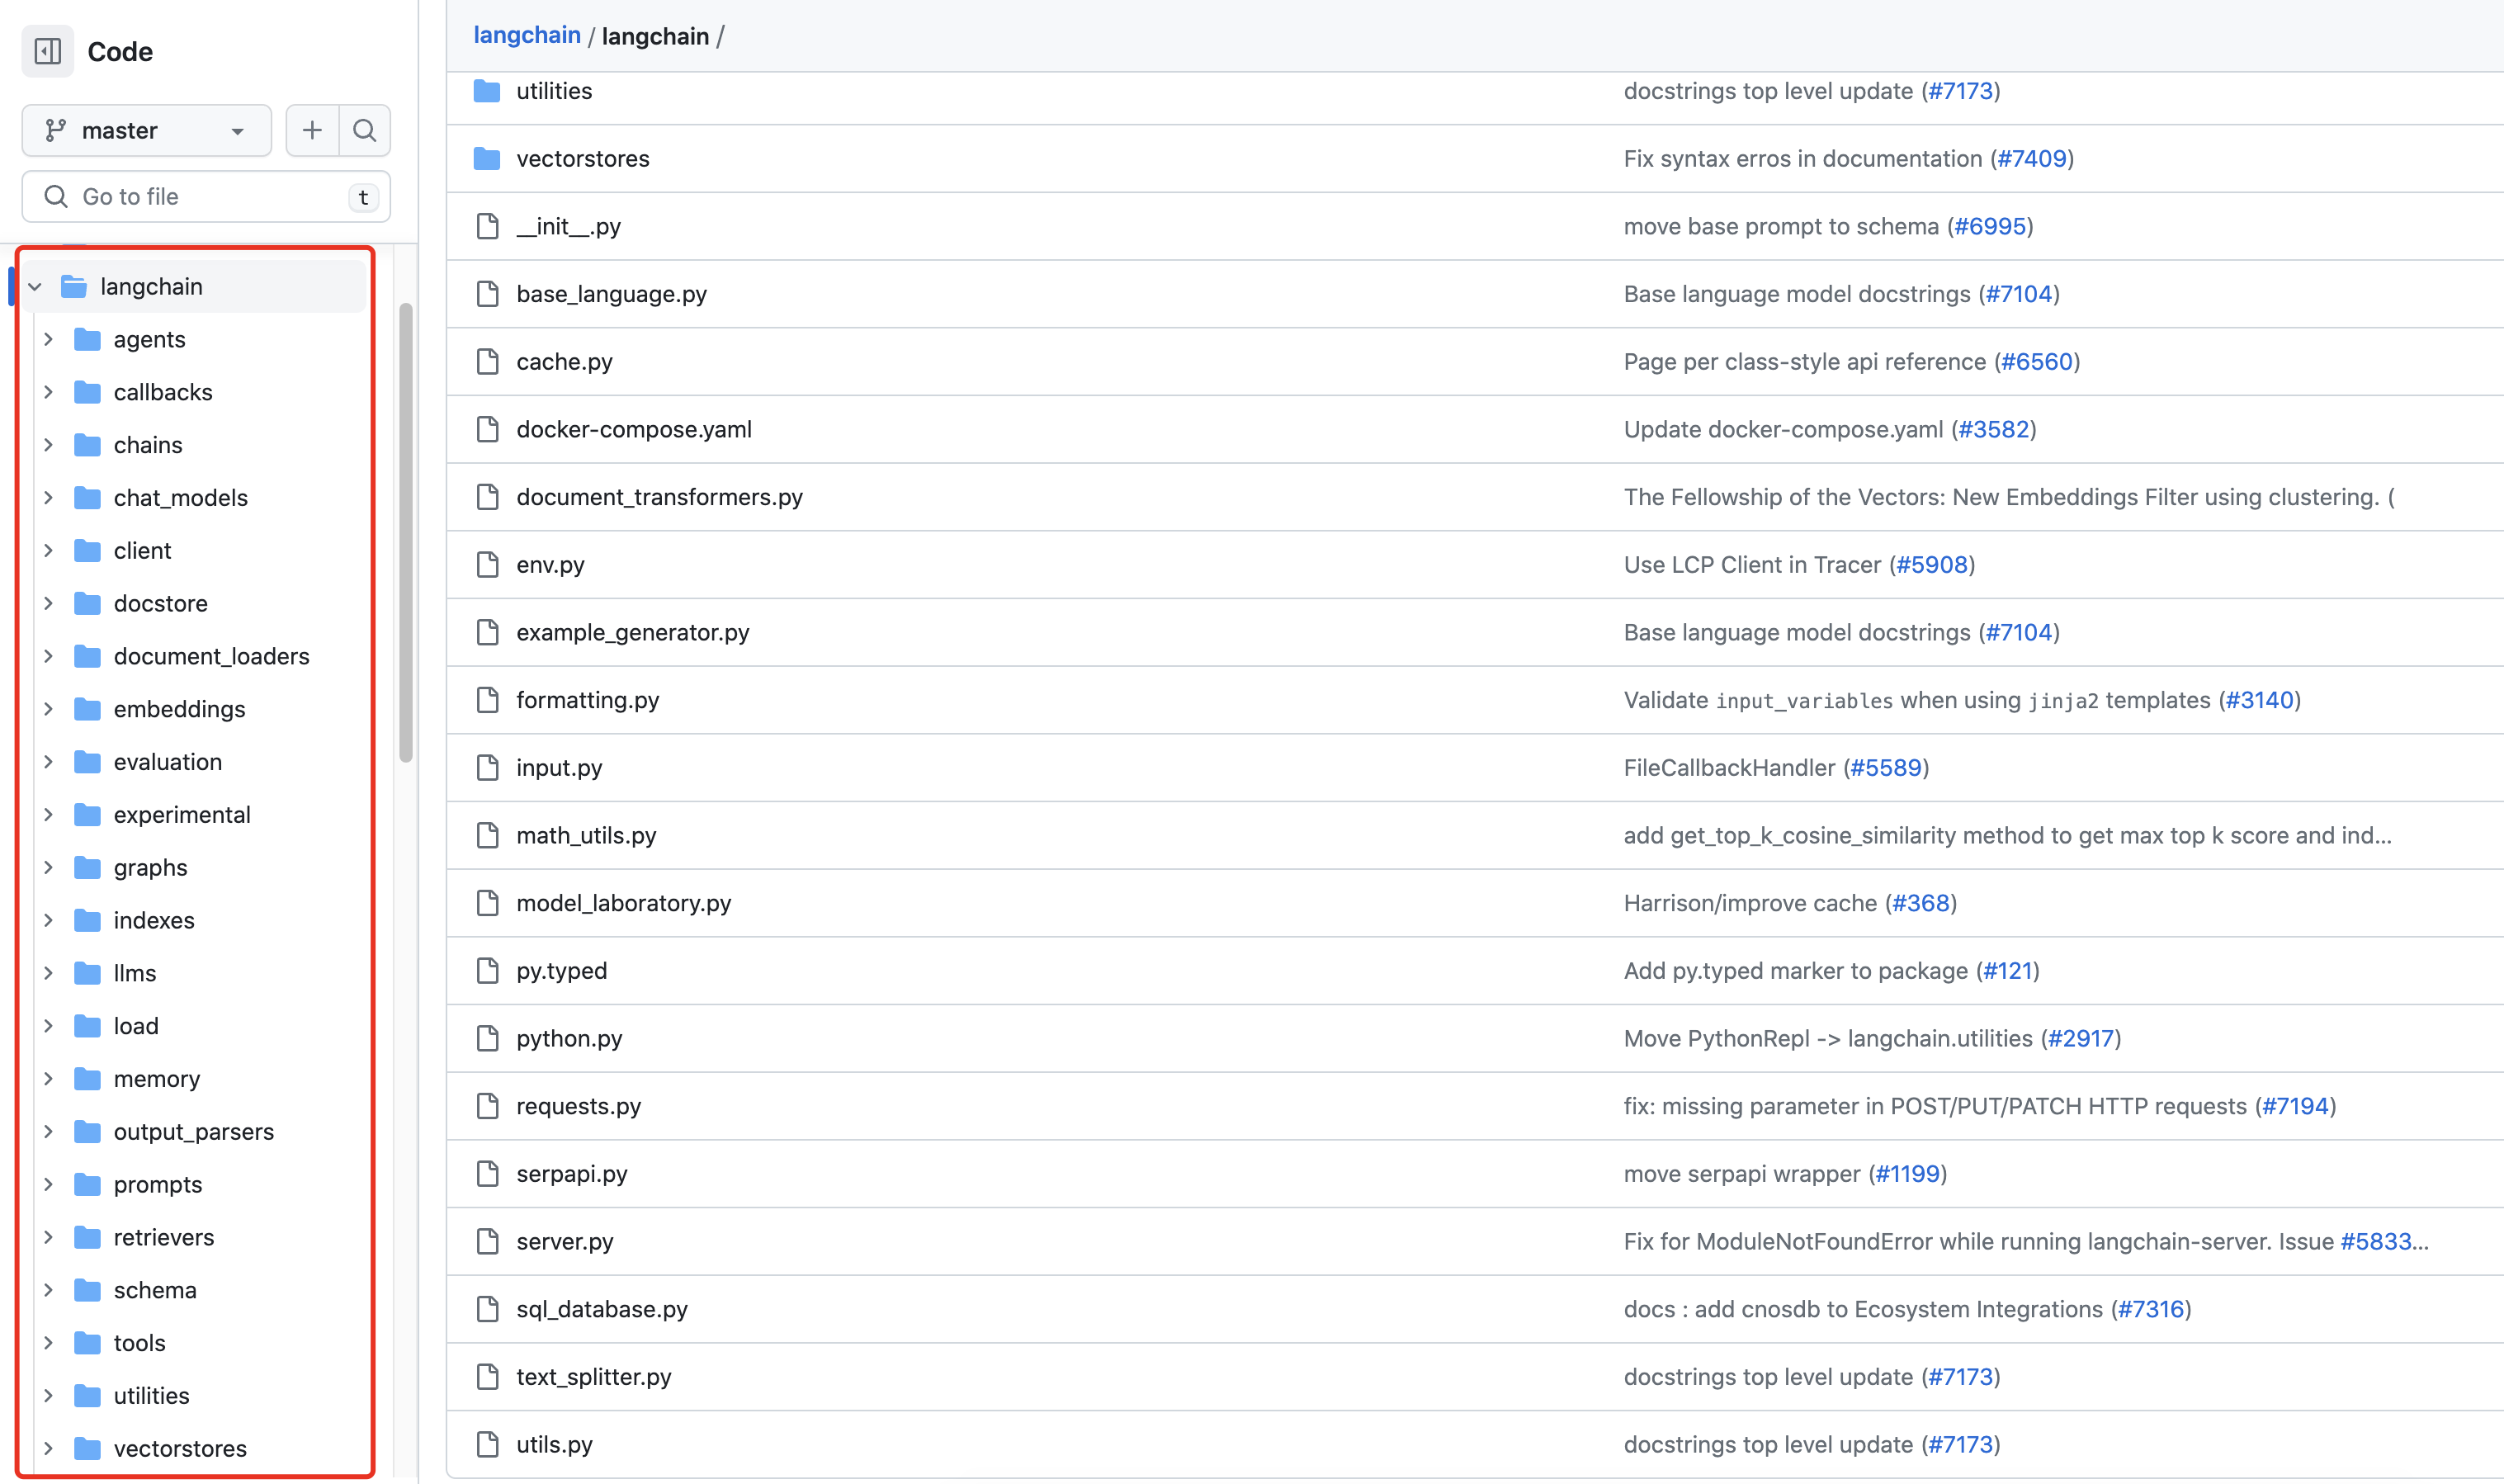Collapse the side file tree panel icon
The height and width of the screenshot is (1484, 2504).
point(47,51)
